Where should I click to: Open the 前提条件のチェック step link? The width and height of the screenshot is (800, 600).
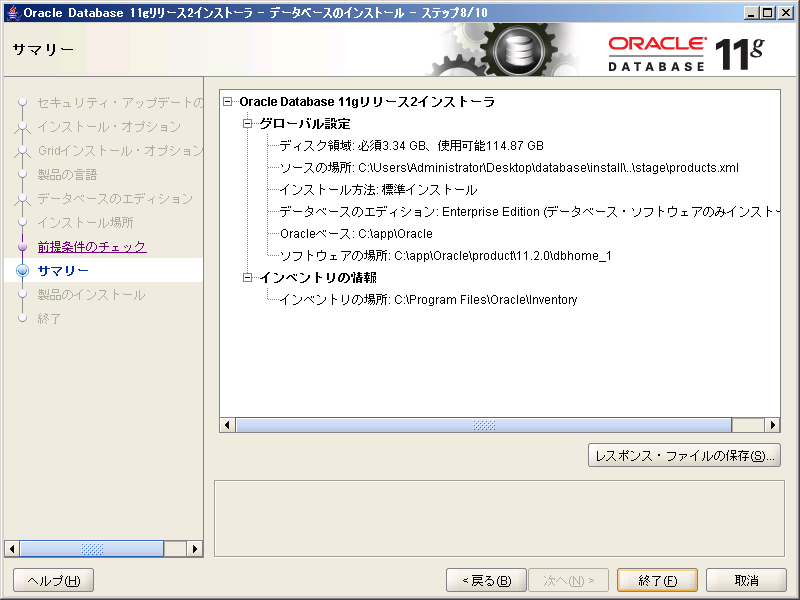click(x=92, y=247)
